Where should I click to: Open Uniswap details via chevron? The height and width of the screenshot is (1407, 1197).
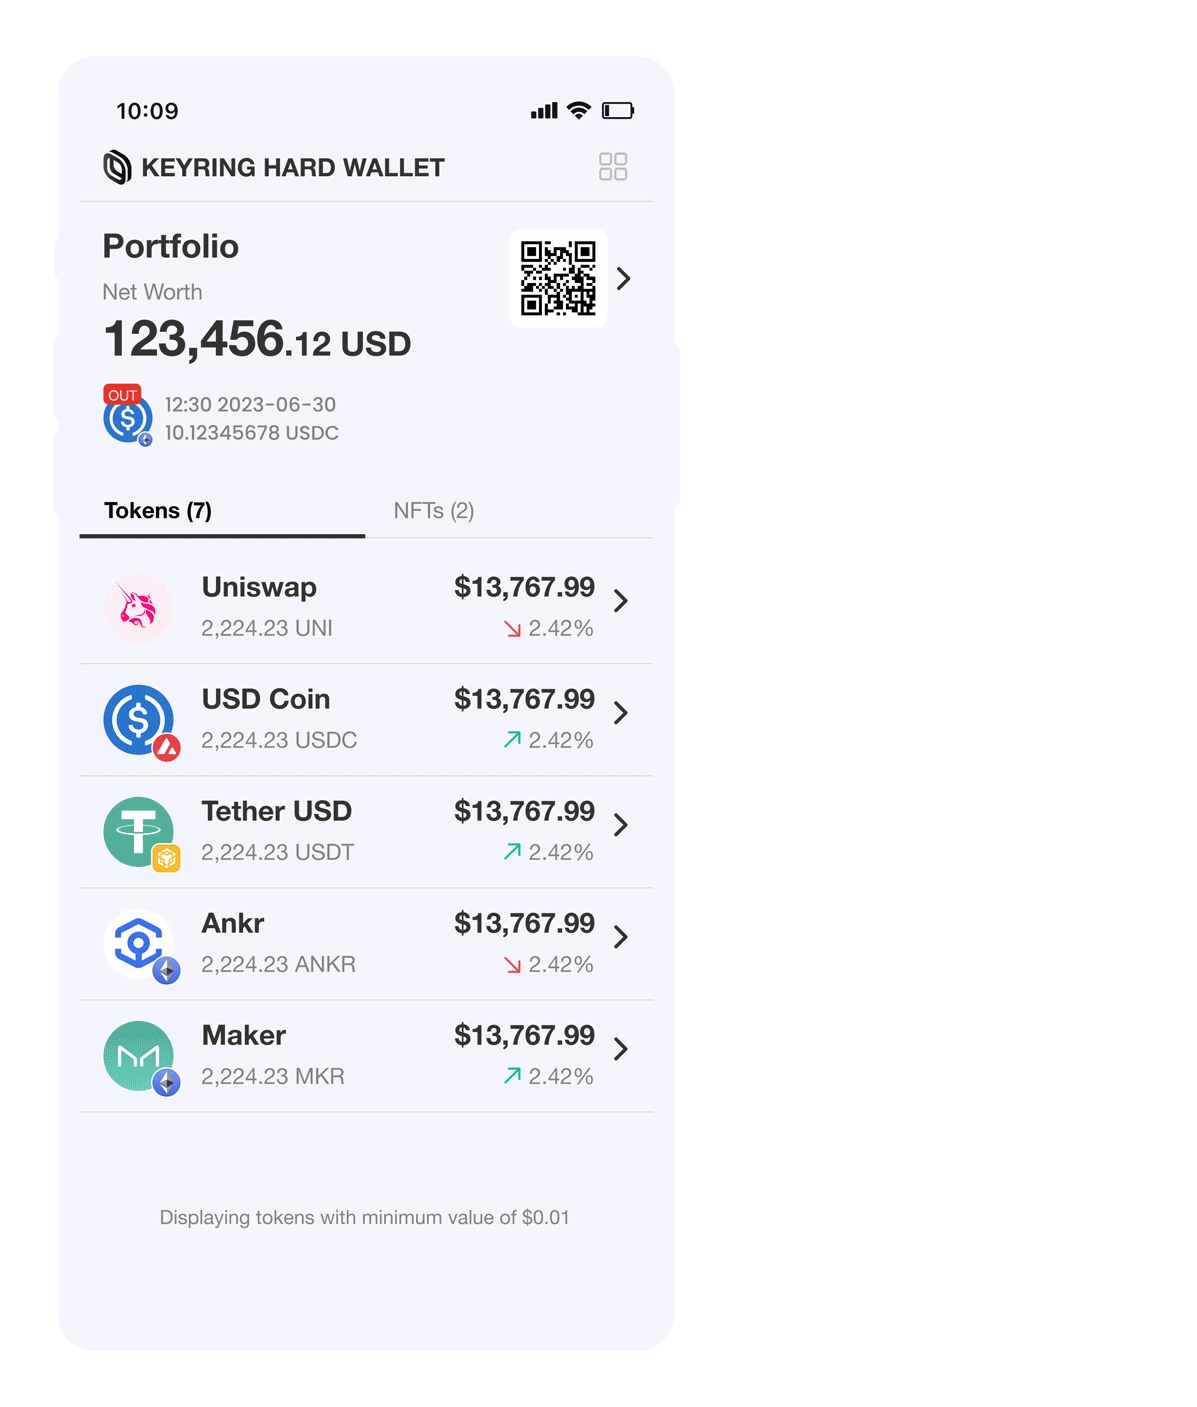point(621,601)
